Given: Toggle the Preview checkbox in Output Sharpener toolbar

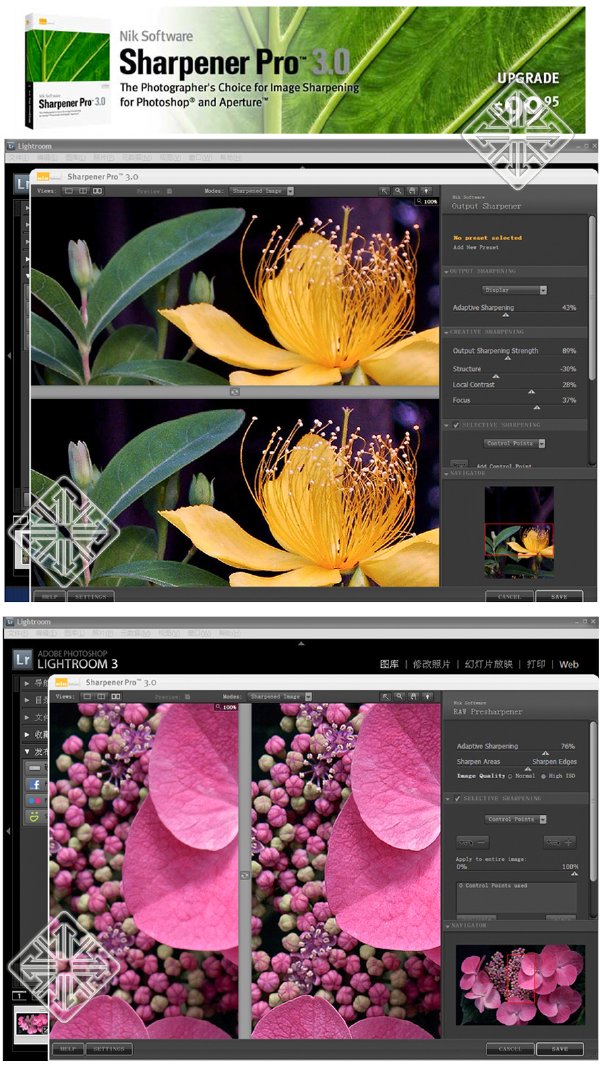Looking at the screenshot, I should (169, 191).
